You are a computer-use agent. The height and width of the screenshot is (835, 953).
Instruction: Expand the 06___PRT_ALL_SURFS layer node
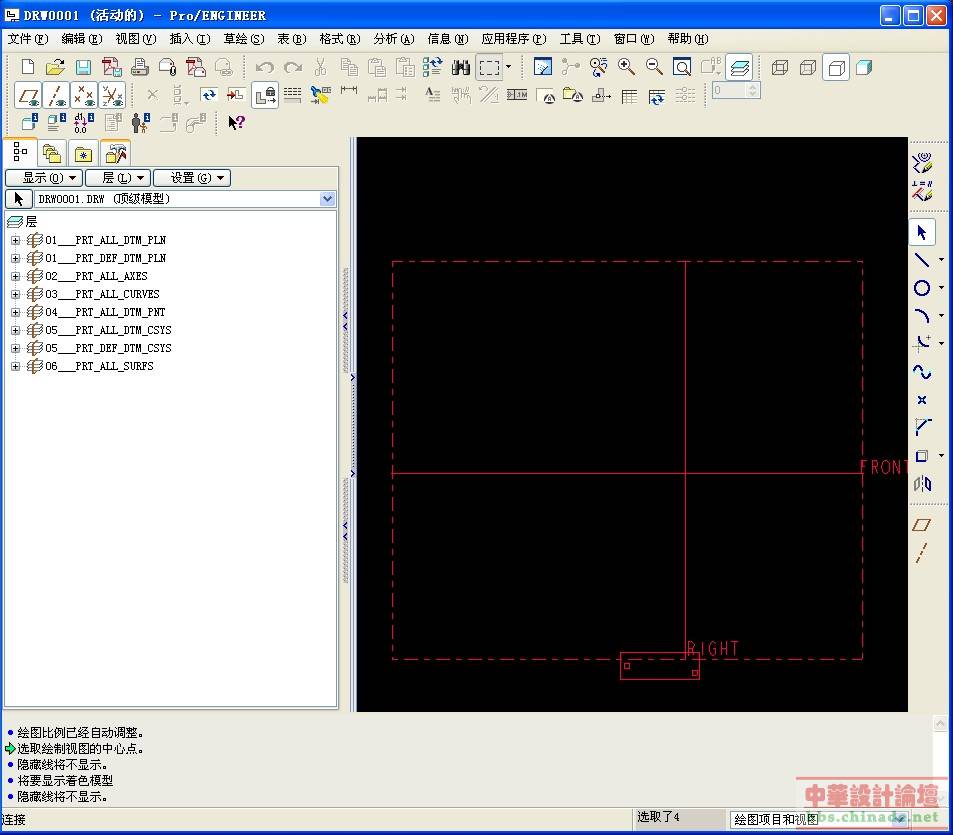pyautogui.click(x=15, y=366)
